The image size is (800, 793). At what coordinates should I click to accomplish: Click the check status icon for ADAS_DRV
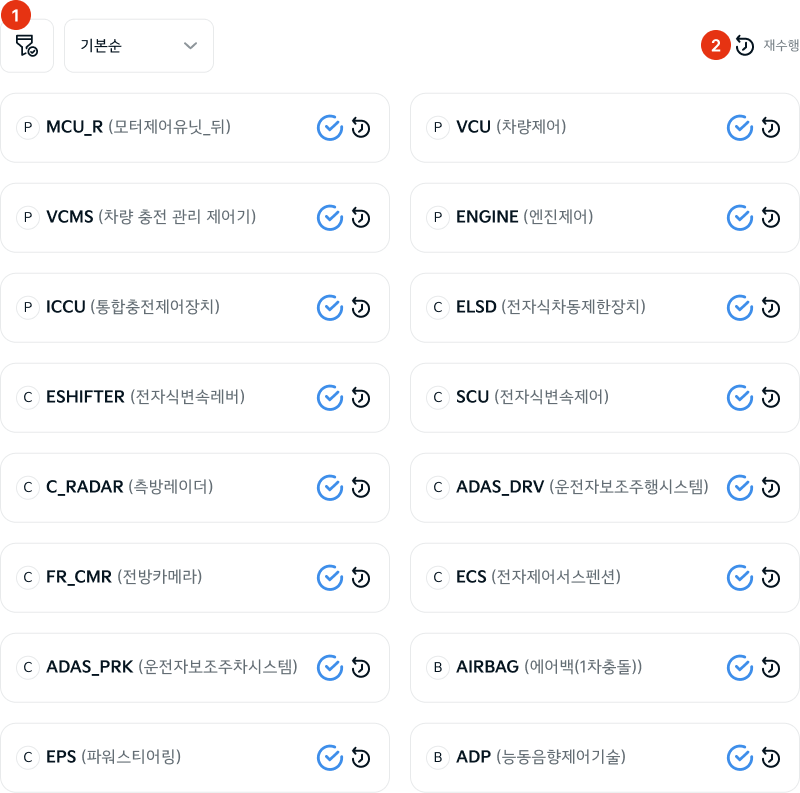tap(740, 488)
